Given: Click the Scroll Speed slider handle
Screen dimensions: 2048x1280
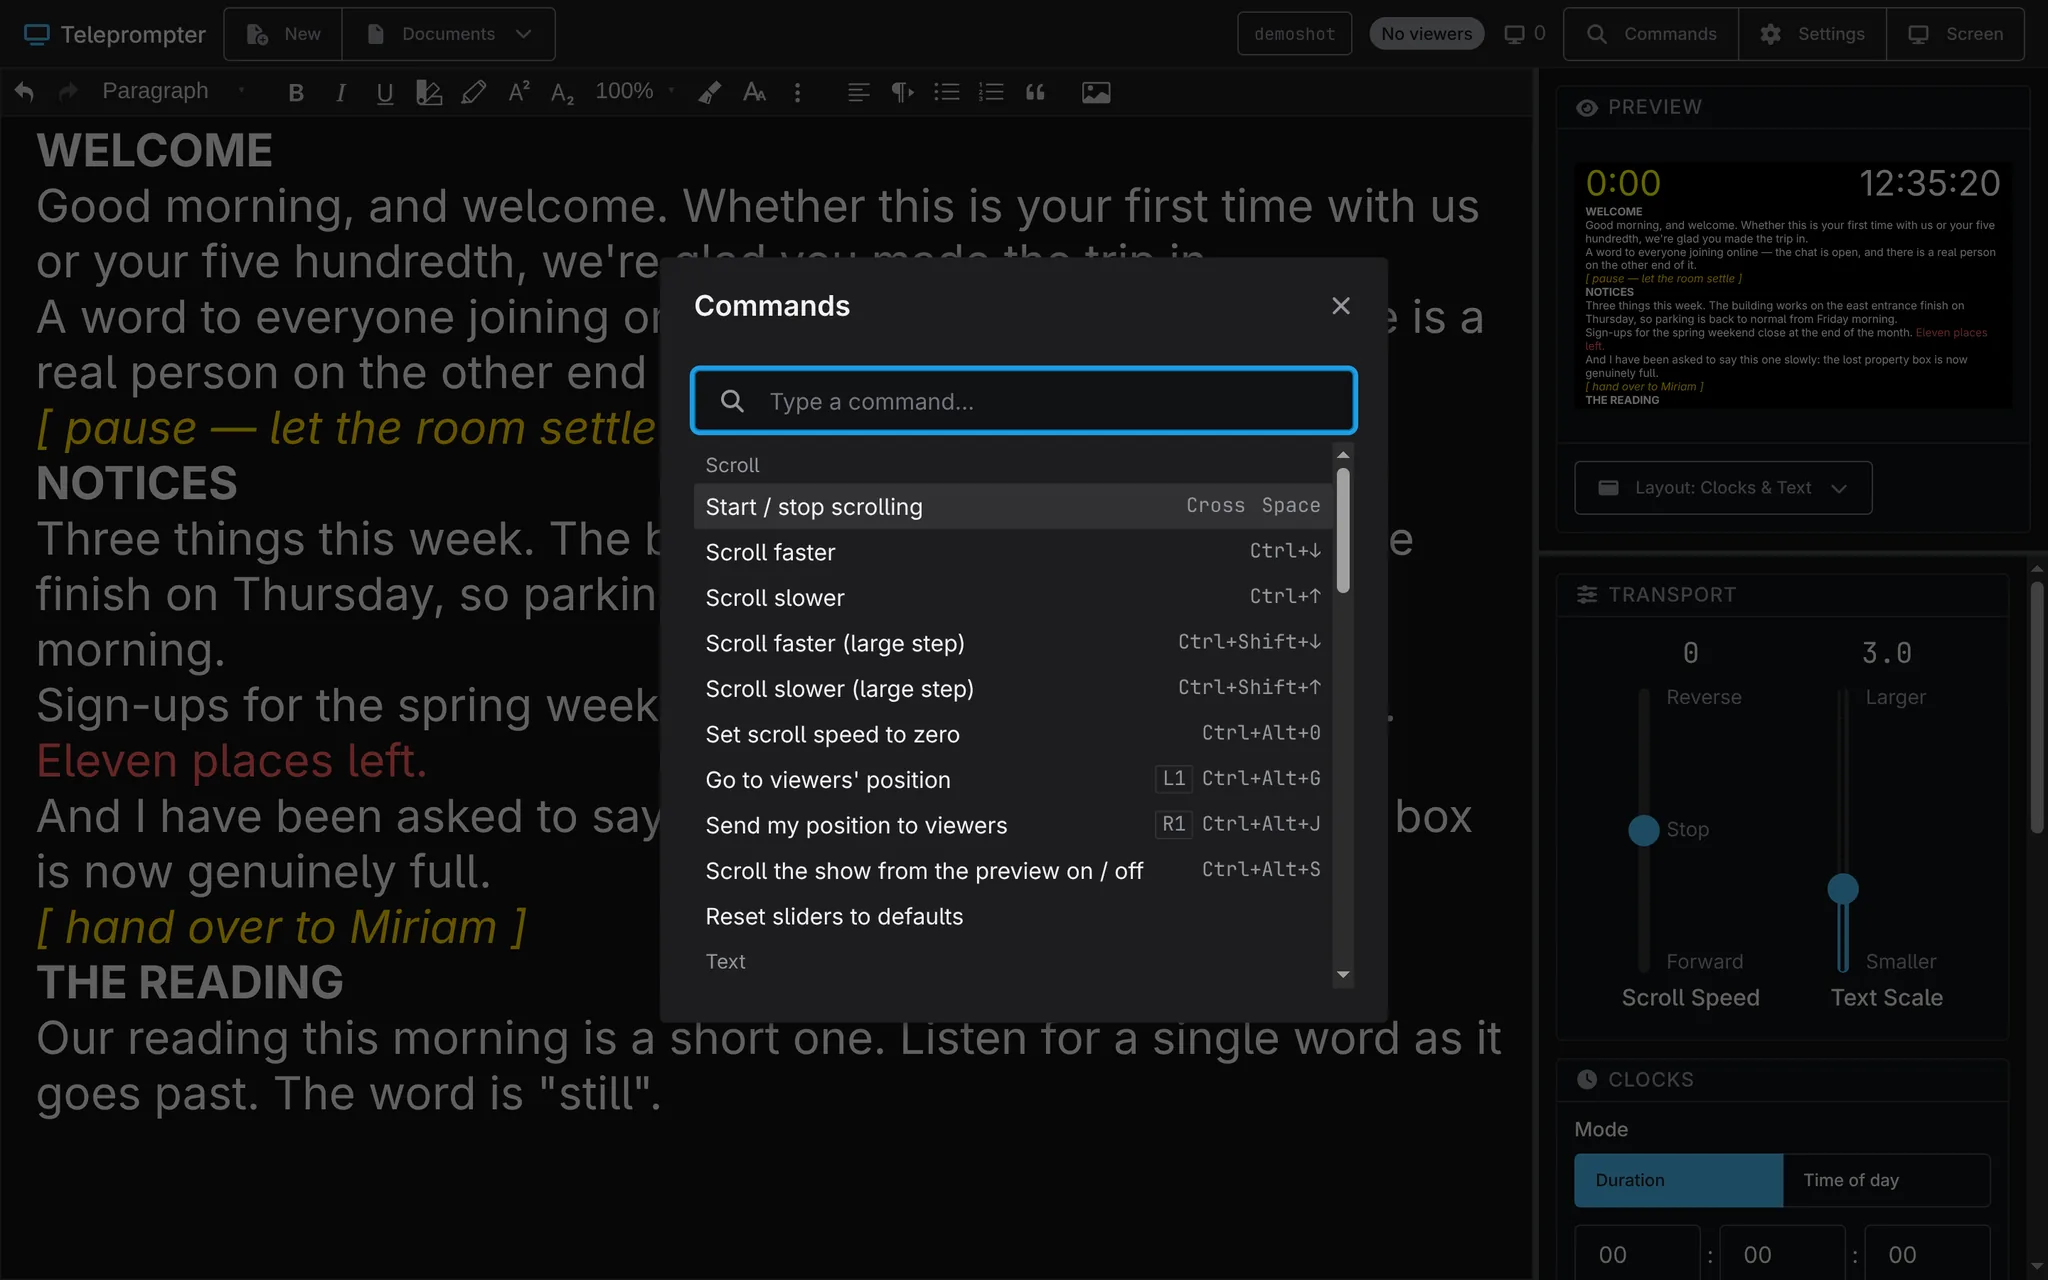Looking at the screenshot, I should [1644, 830].
